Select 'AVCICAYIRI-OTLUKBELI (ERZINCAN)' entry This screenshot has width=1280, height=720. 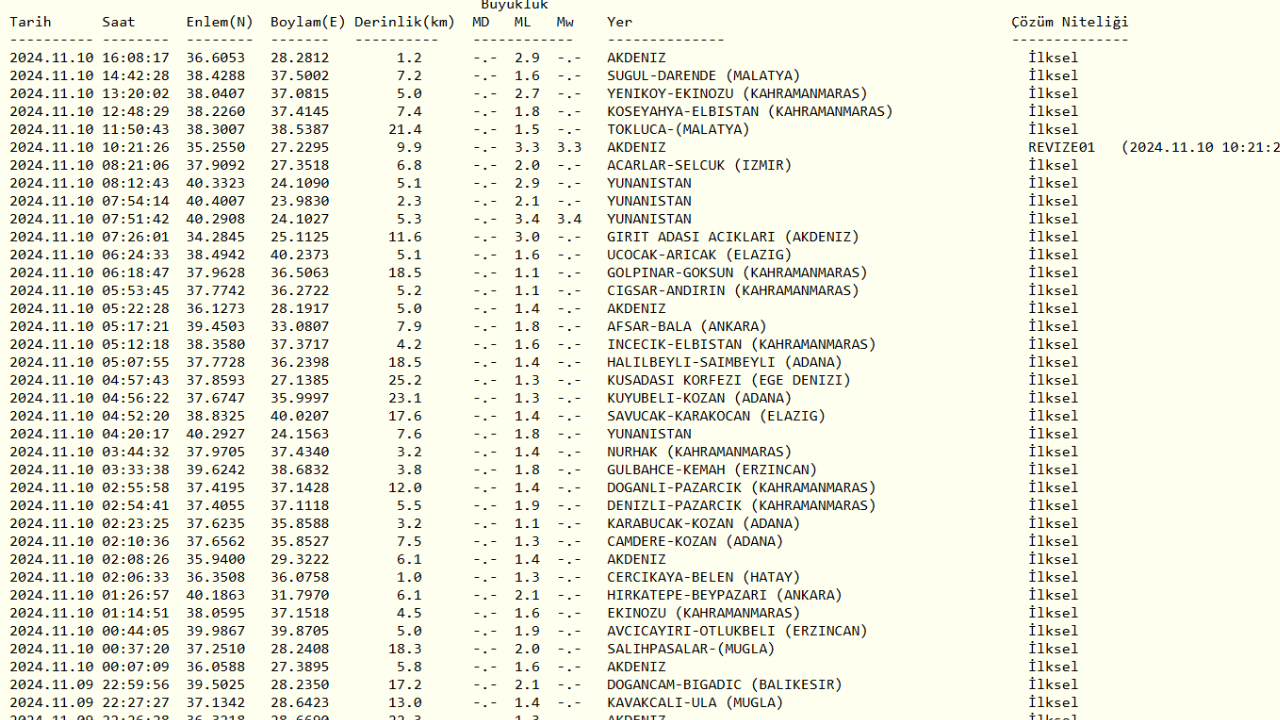coord(737,632)
